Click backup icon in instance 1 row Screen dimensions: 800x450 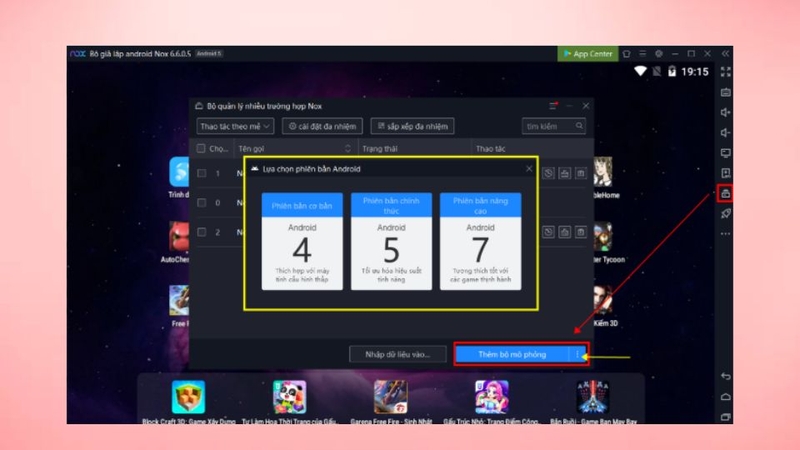[x=548, y=173]
